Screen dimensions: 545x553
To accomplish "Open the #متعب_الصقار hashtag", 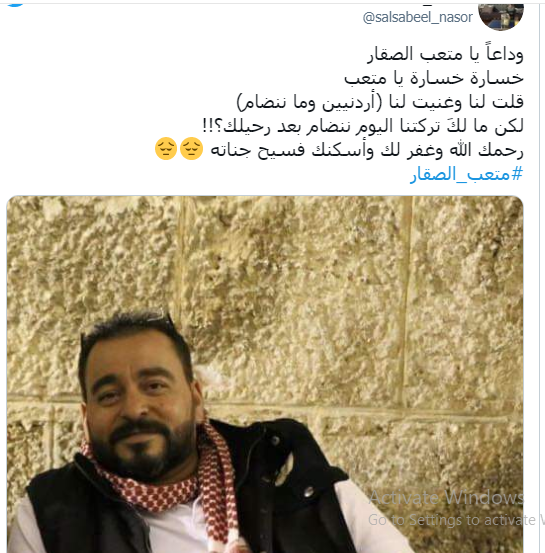I will (466, 174).
